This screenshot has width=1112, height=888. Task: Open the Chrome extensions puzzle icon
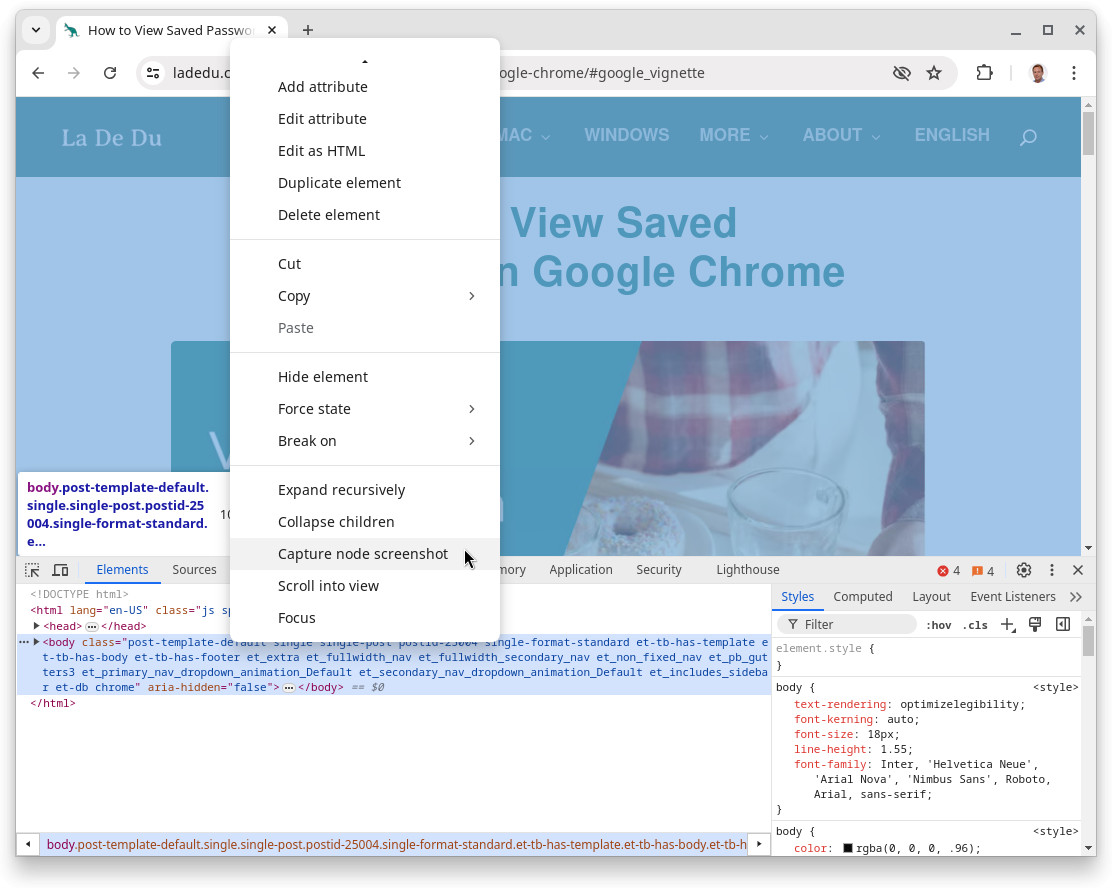(984, 73)
